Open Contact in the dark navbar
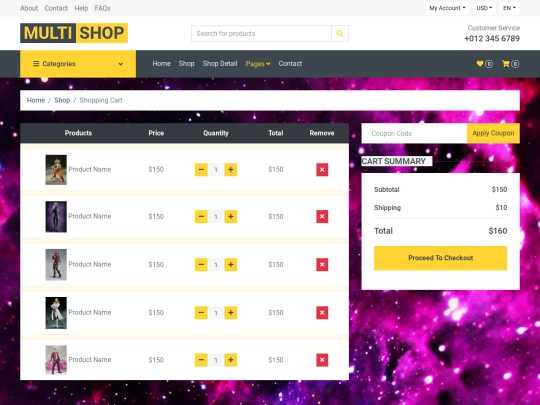Screen dimensions: 540x405 click(290, 64)
